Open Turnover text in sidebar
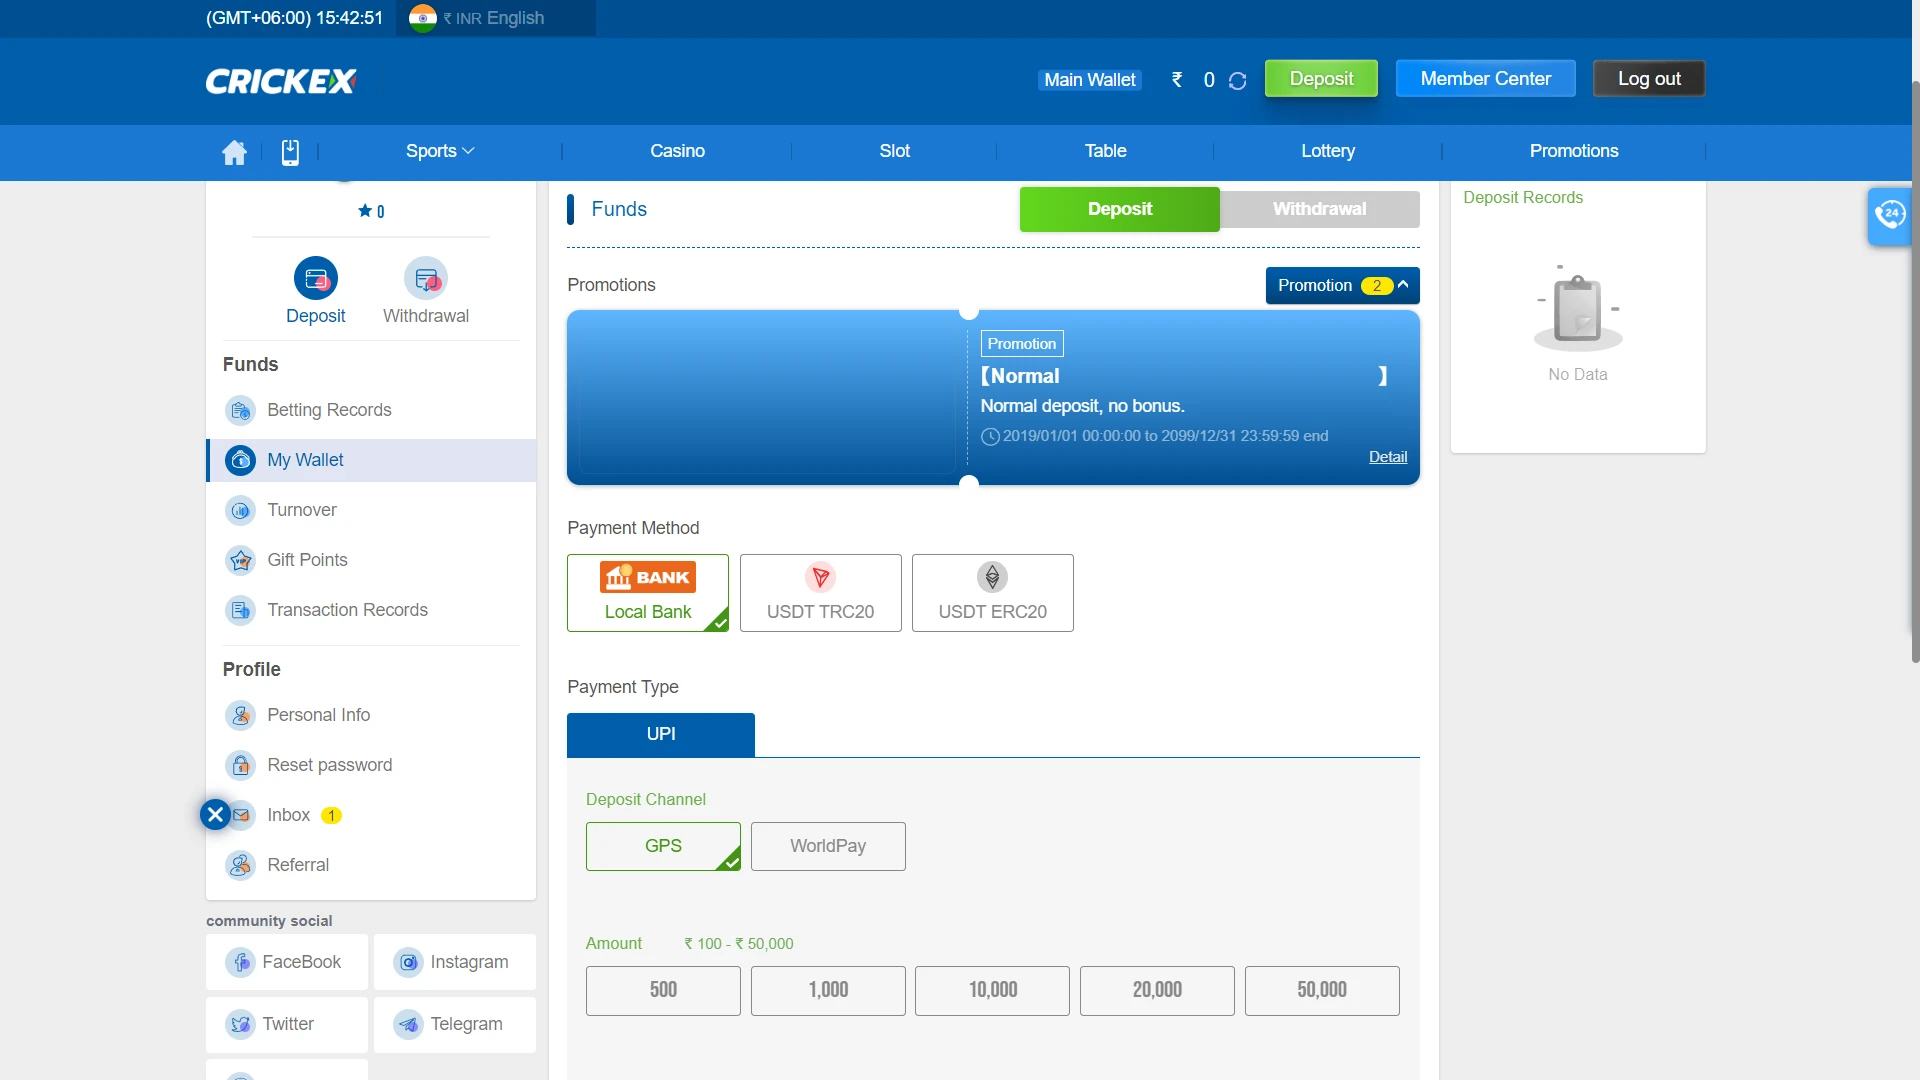 coord(302,510)
